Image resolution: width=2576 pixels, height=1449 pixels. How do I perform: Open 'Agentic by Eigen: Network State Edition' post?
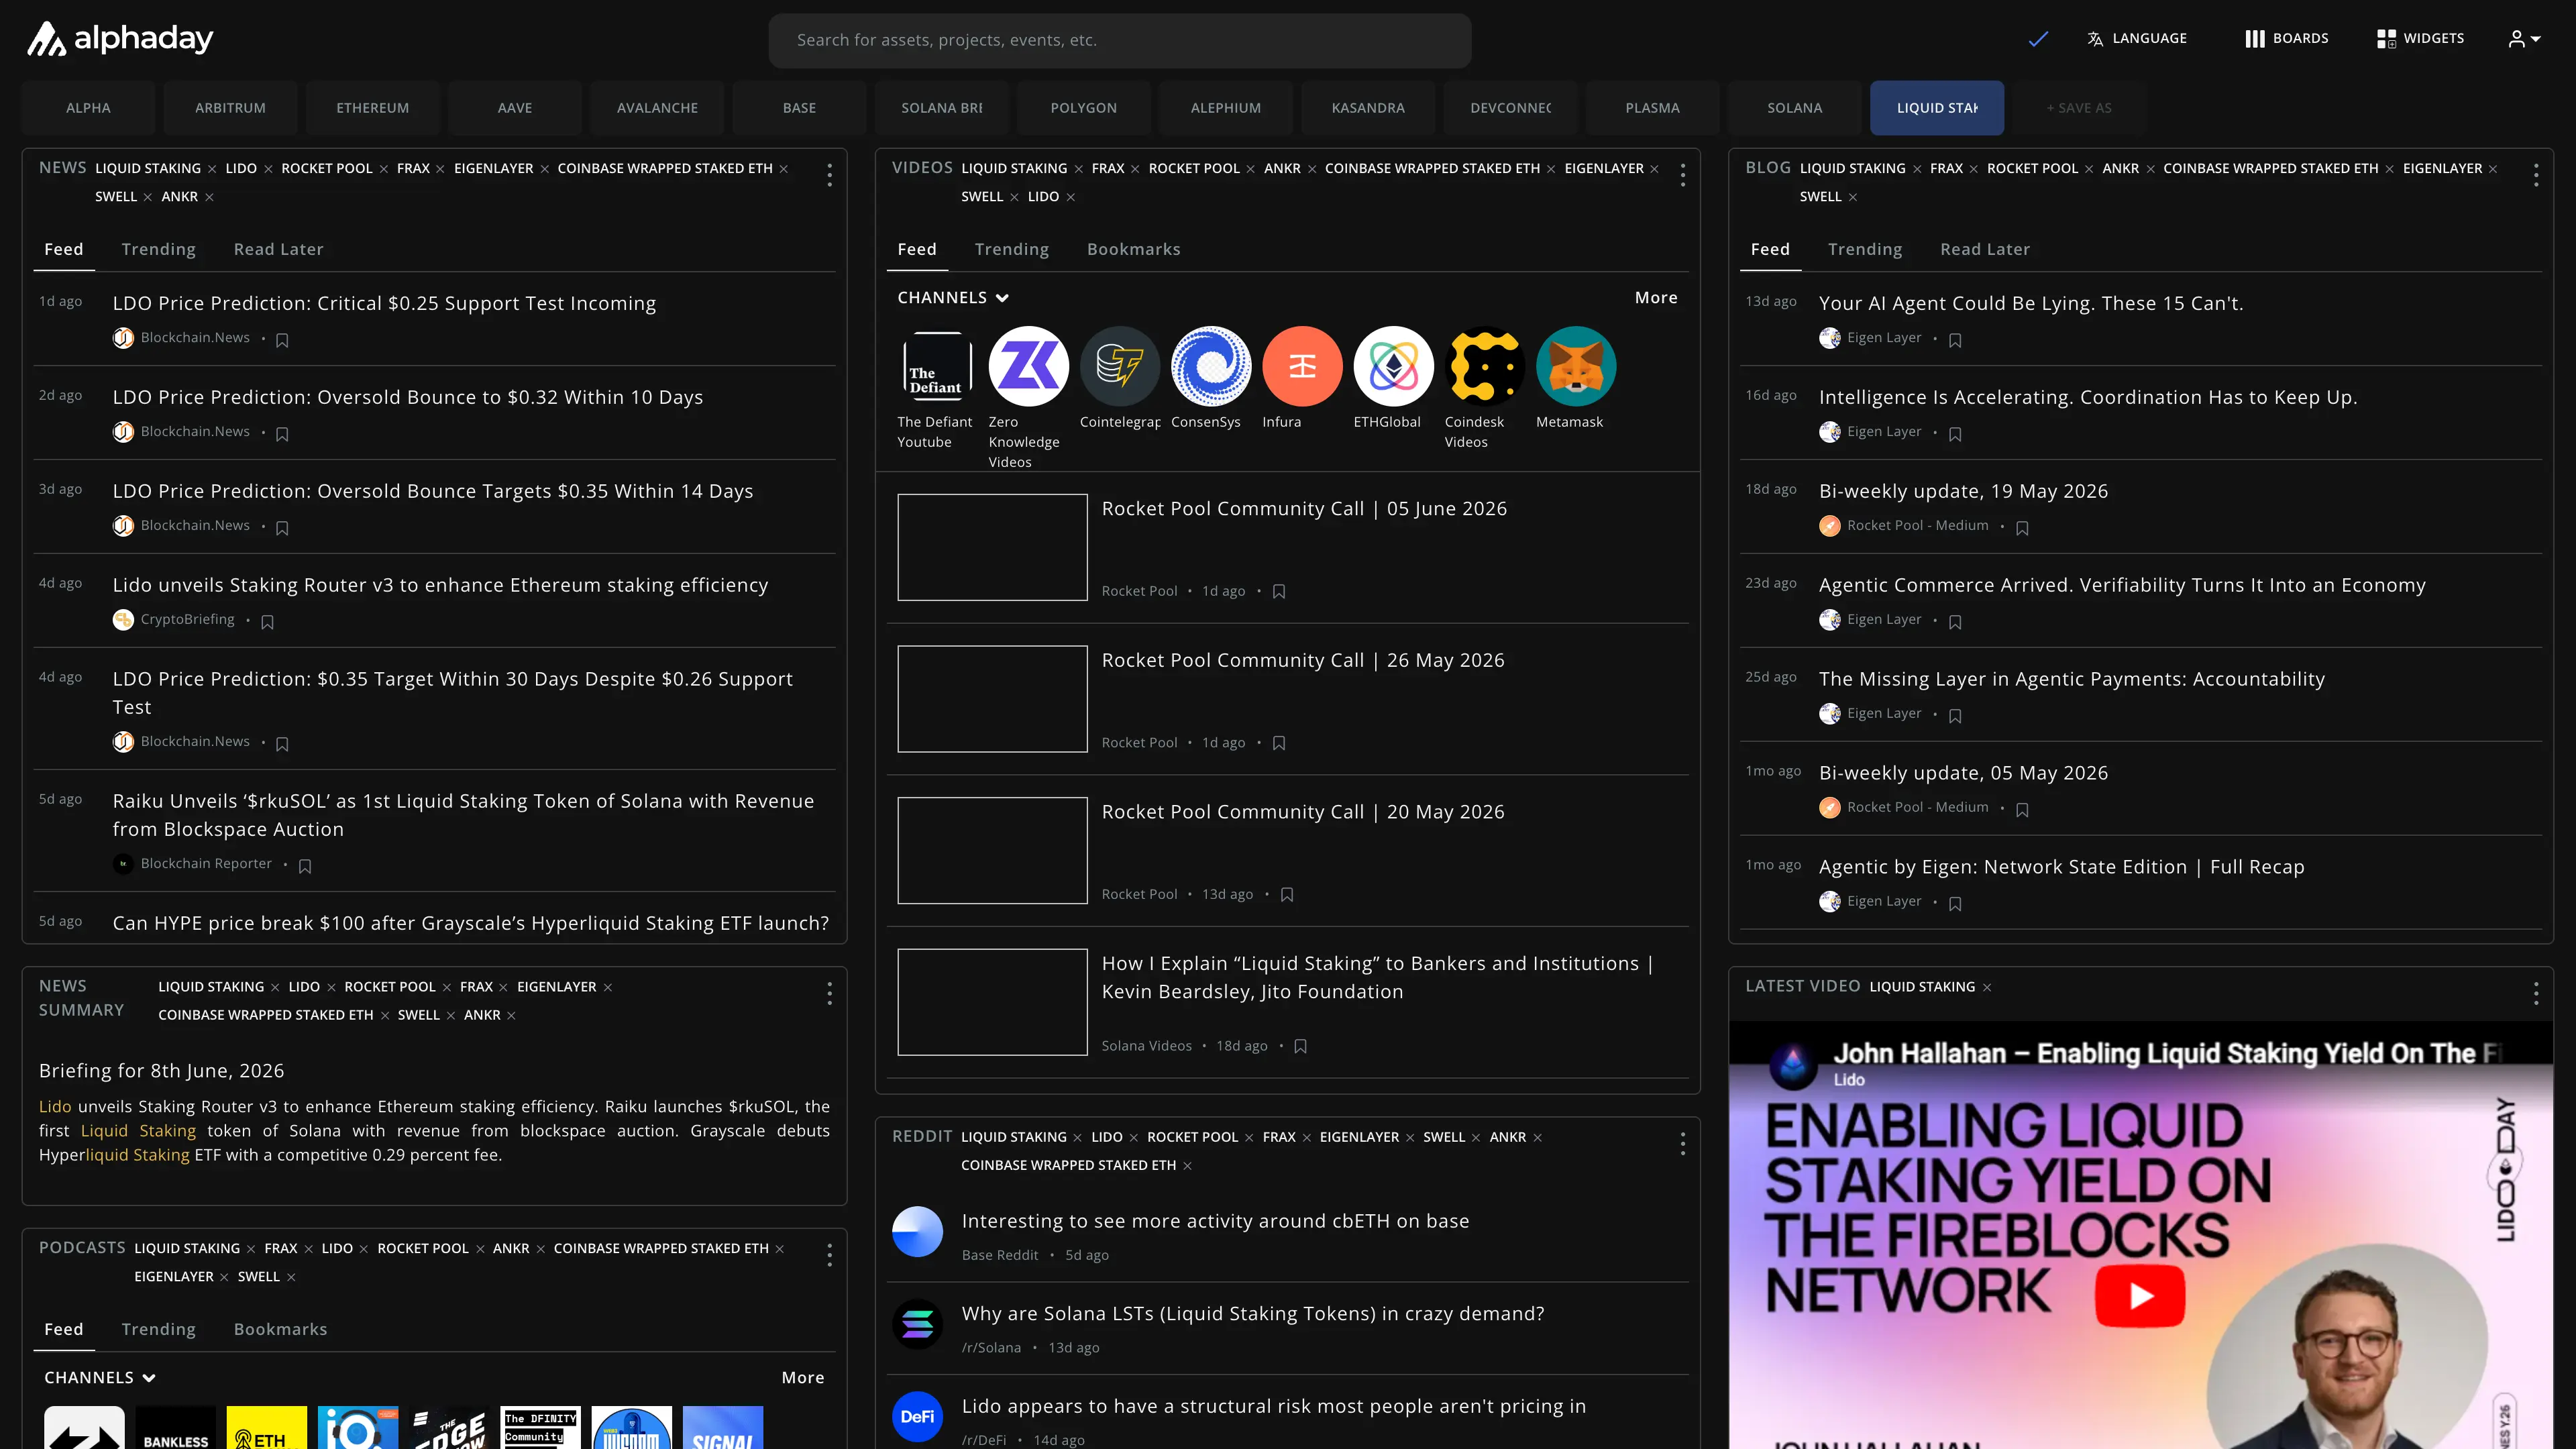(x=2061, y=867)
